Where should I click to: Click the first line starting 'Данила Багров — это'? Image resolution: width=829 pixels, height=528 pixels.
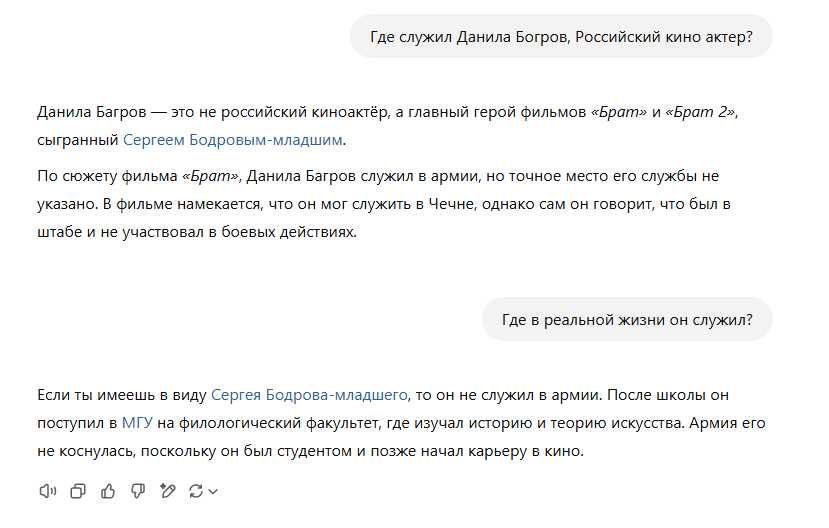(387, 112)
